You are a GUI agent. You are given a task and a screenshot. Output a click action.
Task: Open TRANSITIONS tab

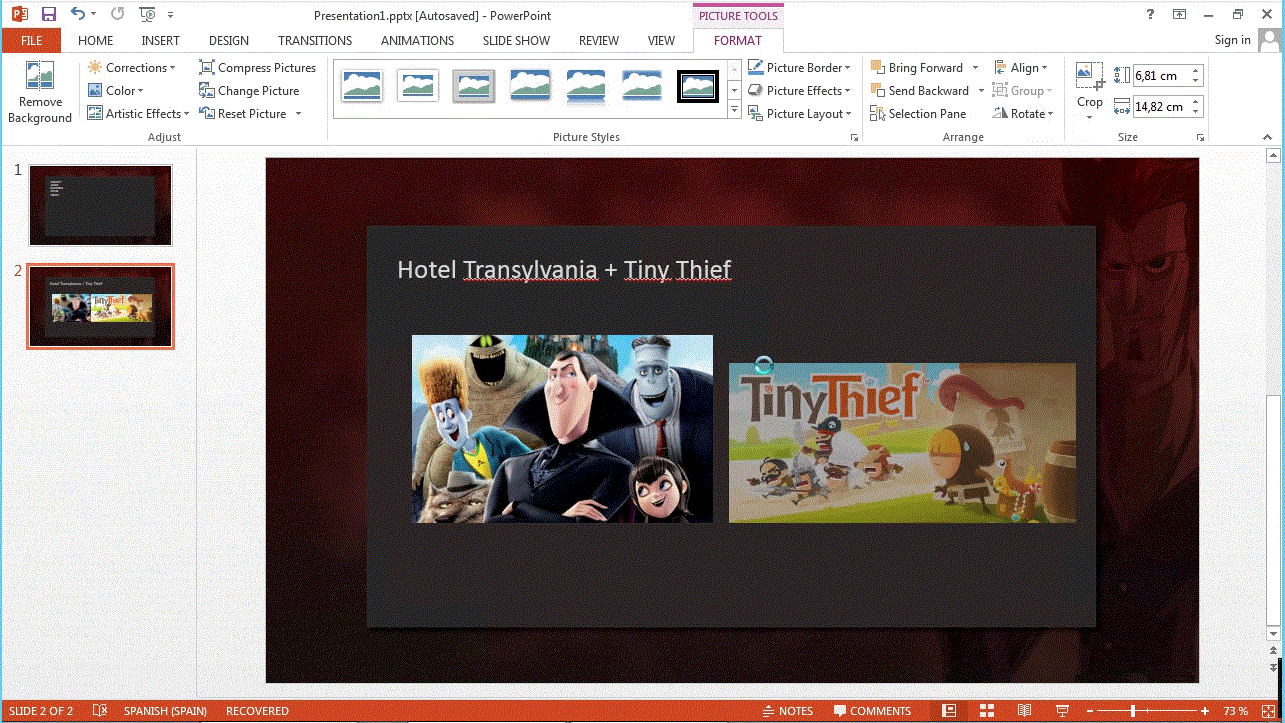tap(315, 41)
